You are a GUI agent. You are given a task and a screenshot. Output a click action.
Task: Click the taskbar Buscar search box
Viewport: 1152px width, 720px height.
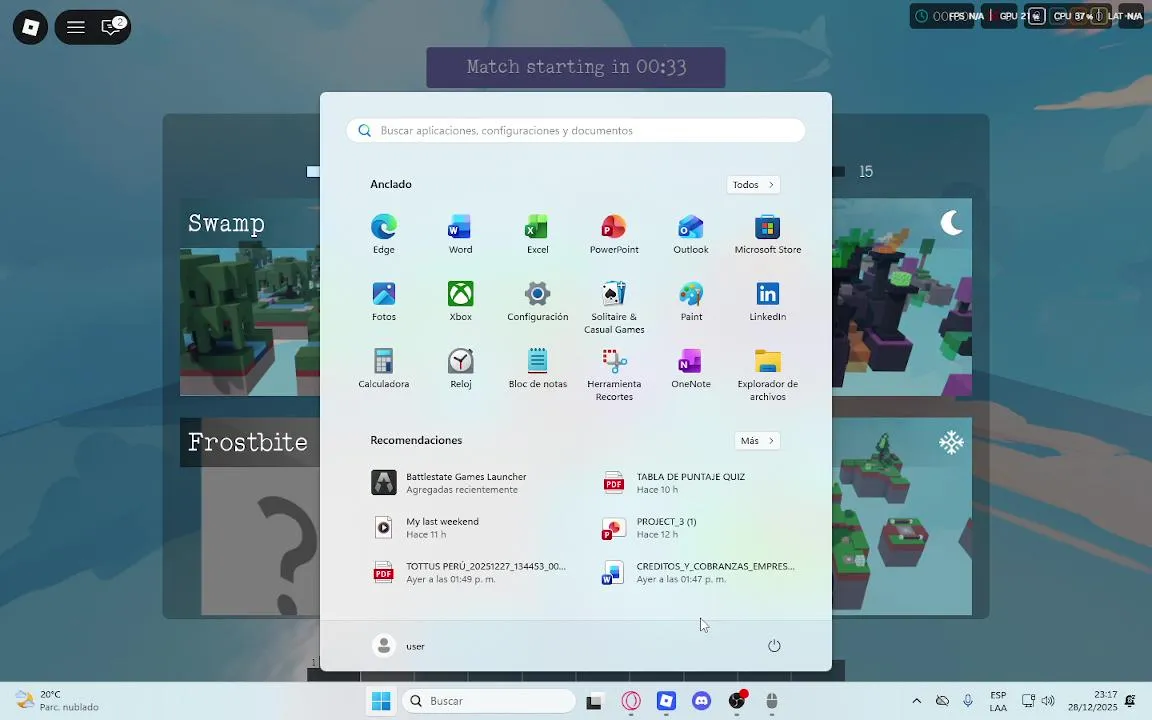tap(489, 701)
